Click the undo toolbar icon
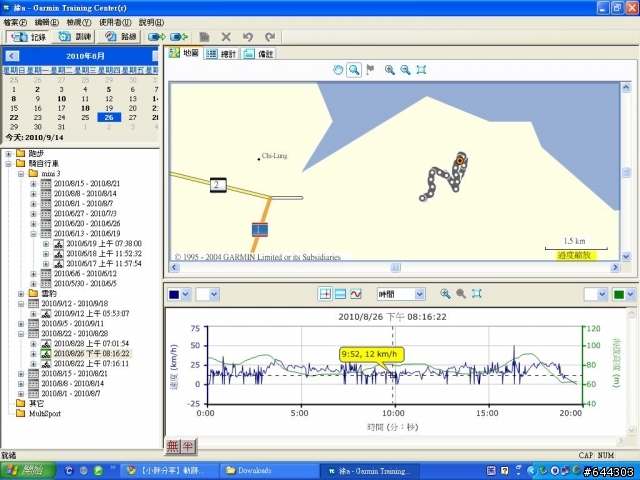 [x=248, y=37]
